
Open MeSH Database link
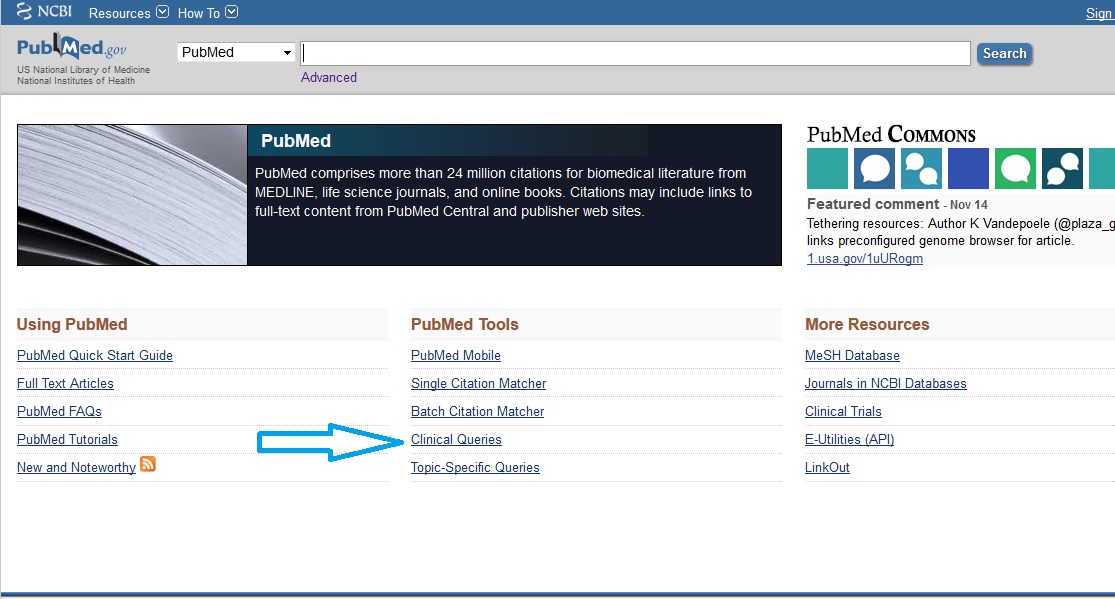(x=852, y=355)
